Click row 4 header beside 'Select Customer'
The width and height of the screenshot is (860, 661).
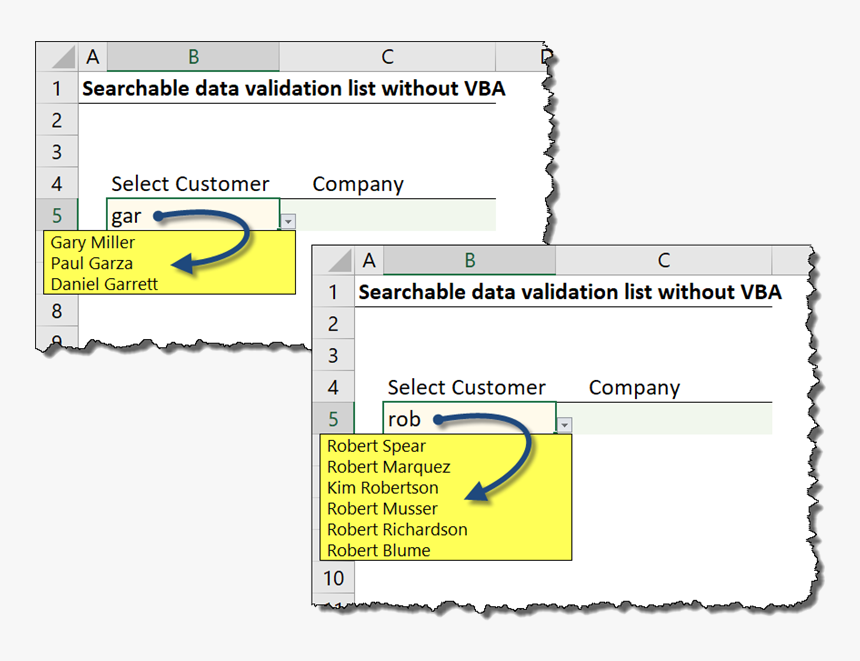tap(57, 184)
